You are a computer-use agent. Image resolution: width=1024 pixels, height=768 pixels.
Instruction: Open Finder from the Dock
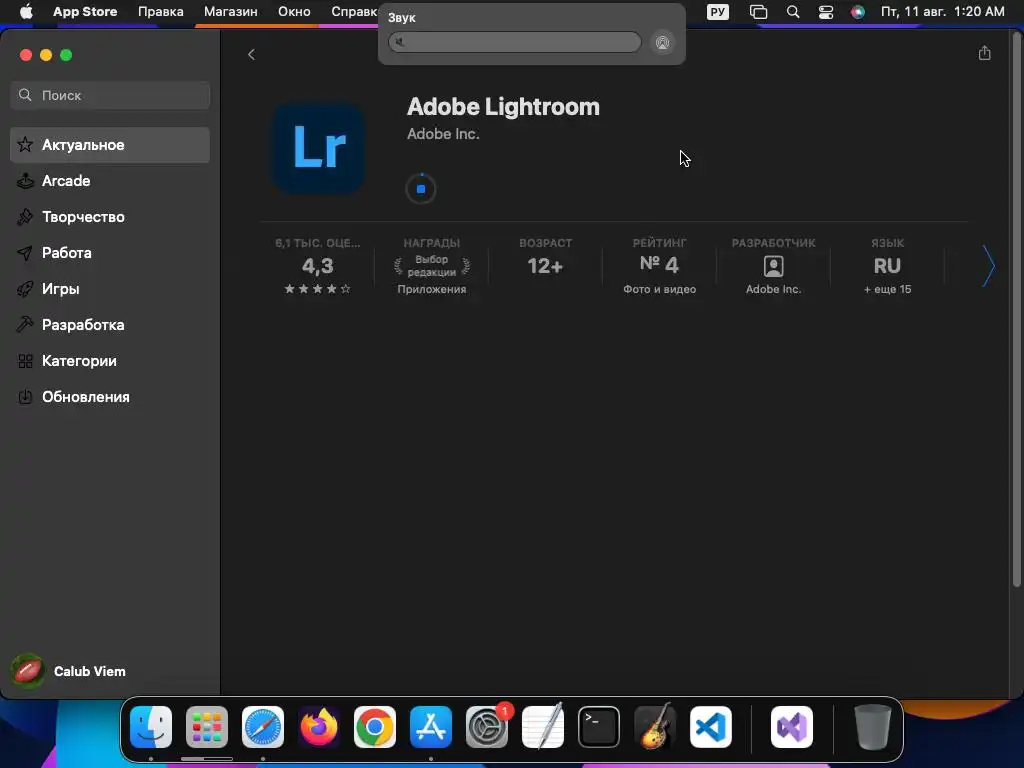[151, 727]
